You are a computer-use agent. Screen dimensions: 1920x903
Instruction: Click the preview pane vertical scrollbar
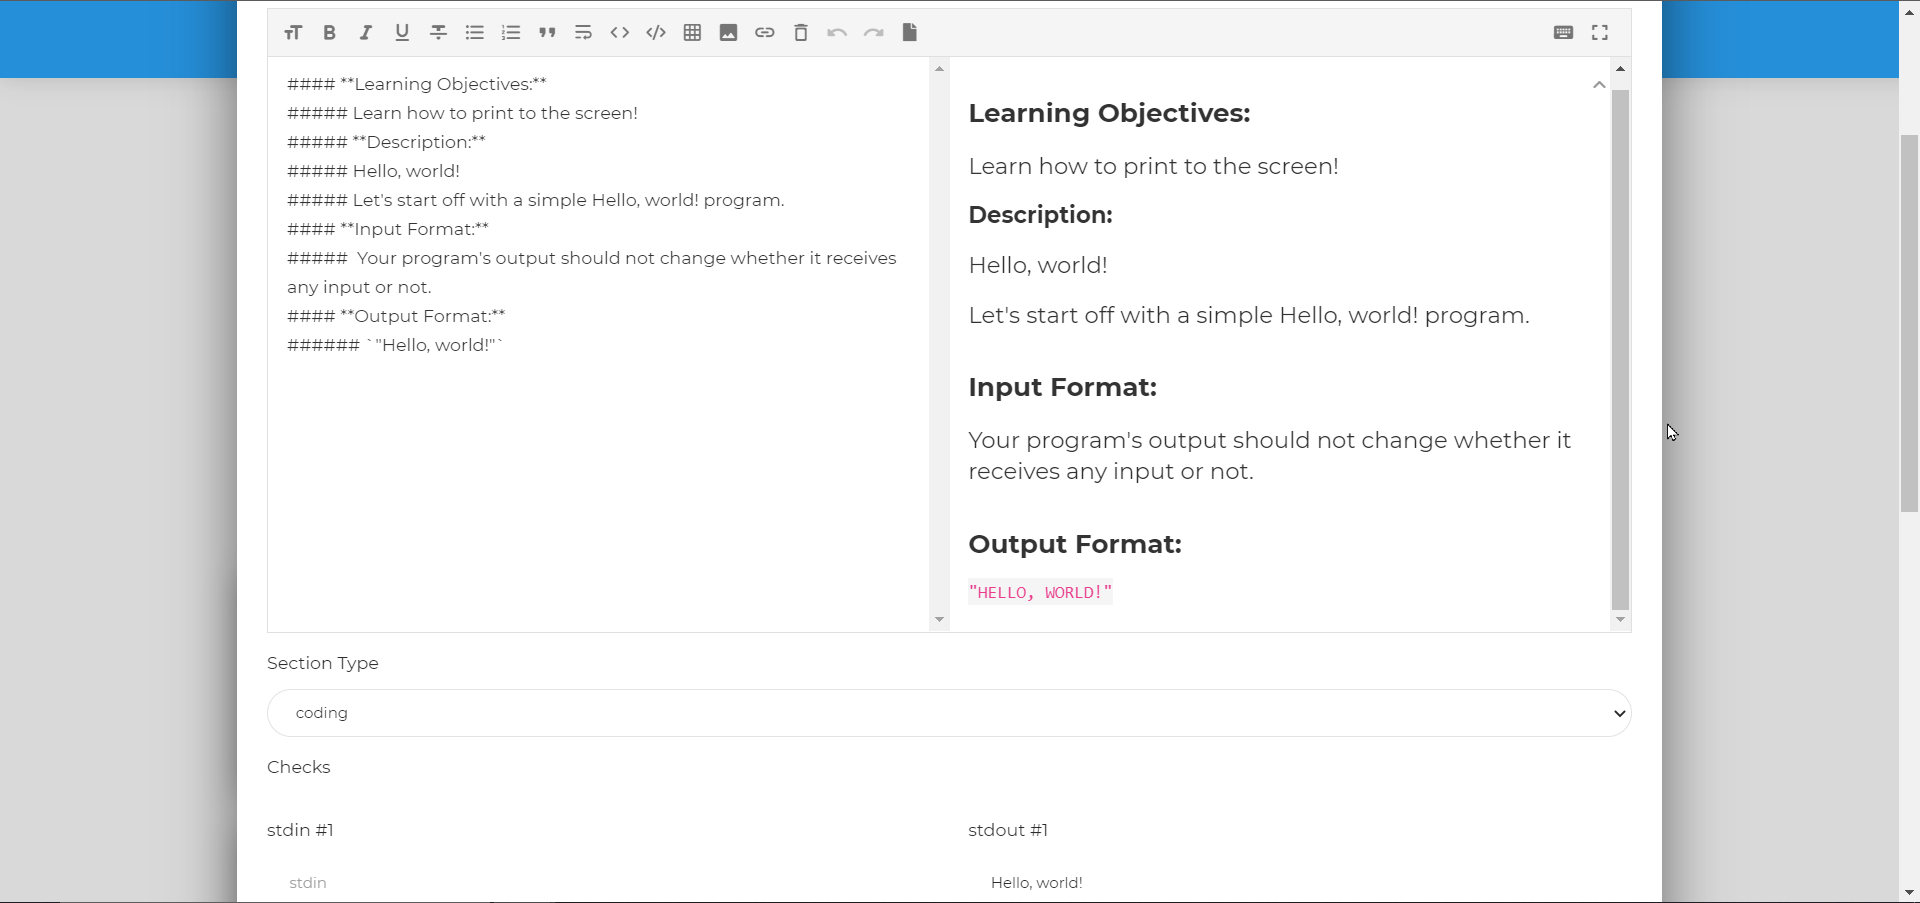pyautogui.click(x=1621, y=350)
